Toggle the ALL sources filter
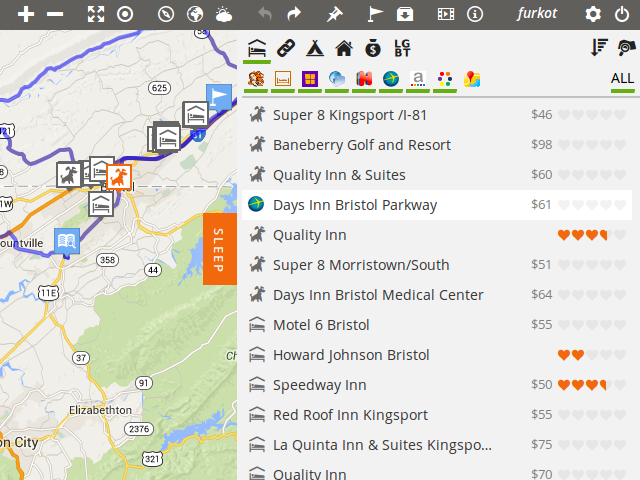 [x=622, y=78]
